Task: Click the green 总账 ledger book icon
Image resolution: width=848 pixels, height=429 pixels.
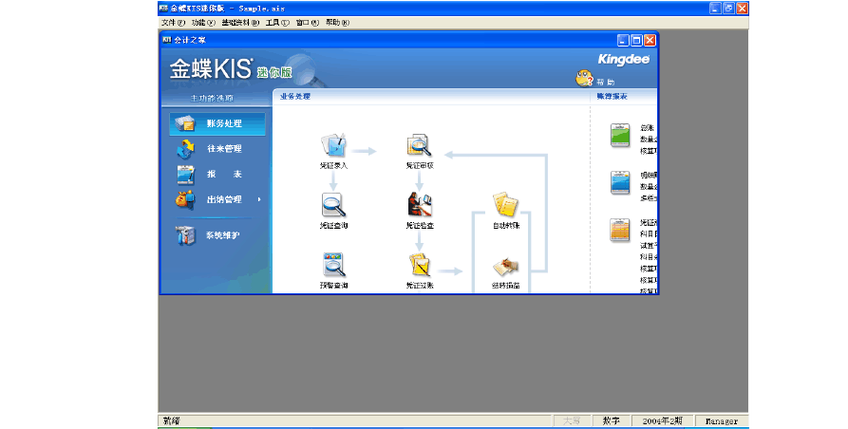Action: [x=620, y=135]
